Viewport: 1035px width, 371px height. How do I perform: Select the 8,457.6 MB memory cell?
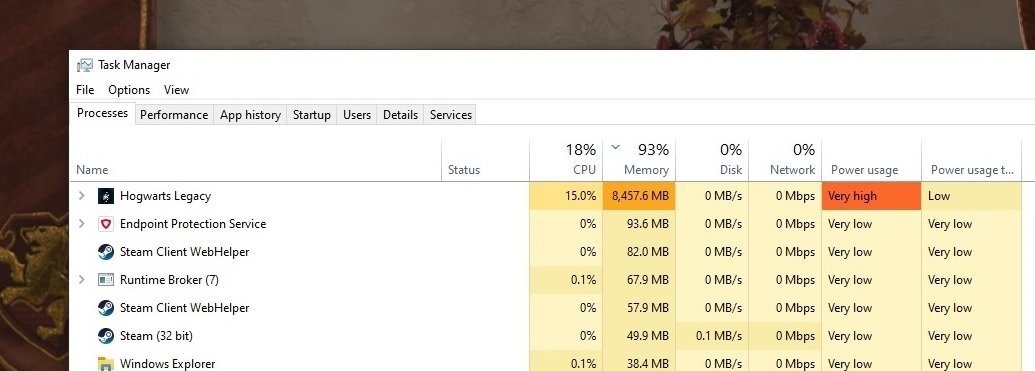click(x=639, y=196)
